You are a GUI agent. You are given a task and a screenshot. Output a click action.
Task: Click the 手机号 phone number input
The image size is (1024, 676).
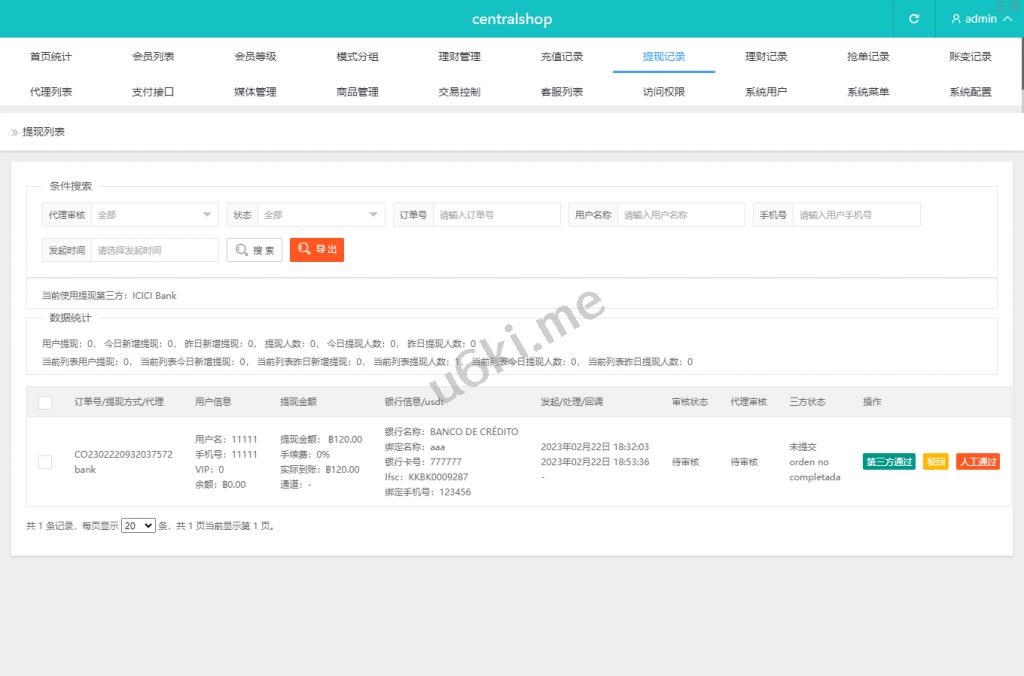pyautogui.click(x=855, y=215)
